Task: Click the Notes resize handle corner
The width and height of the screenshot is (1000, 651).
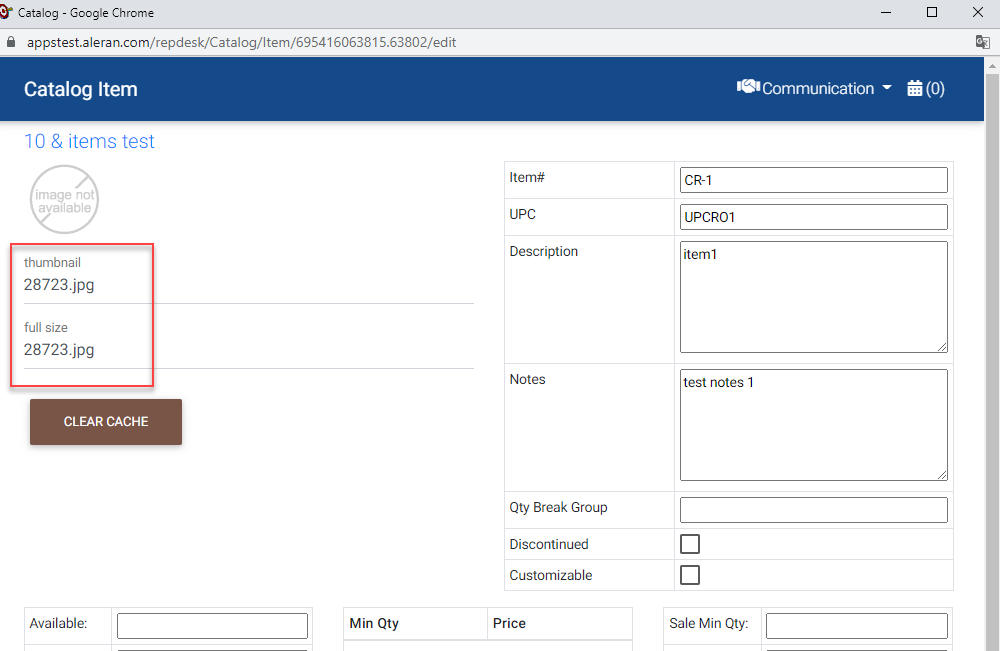Action: [x=942, y=475]
